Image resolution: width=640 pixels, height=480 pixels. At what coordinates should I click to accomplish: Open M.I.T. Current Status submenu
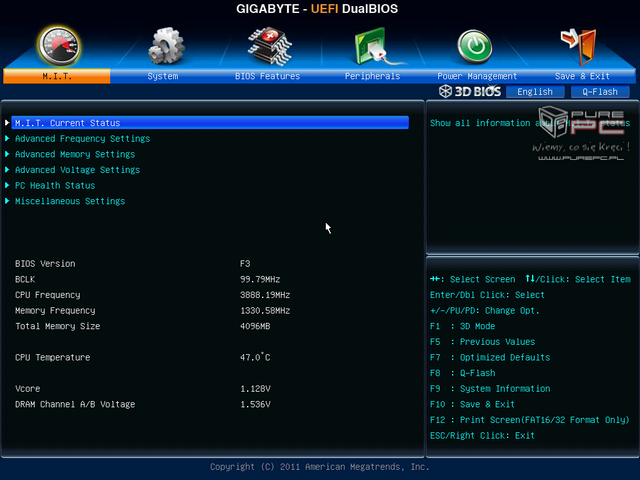click(x=210, y=123)
